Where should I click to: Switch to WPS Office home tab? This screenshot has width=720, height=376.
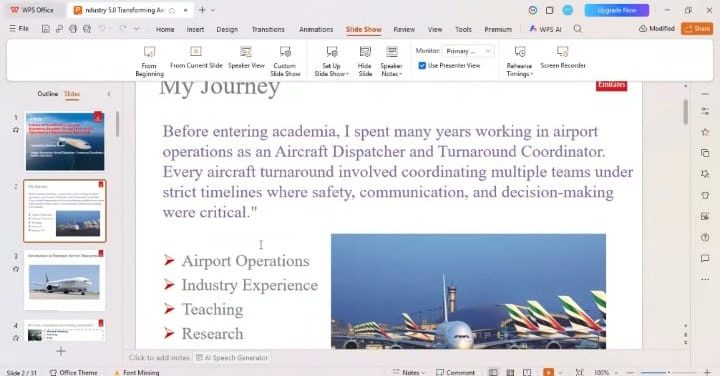click(32, 10)
